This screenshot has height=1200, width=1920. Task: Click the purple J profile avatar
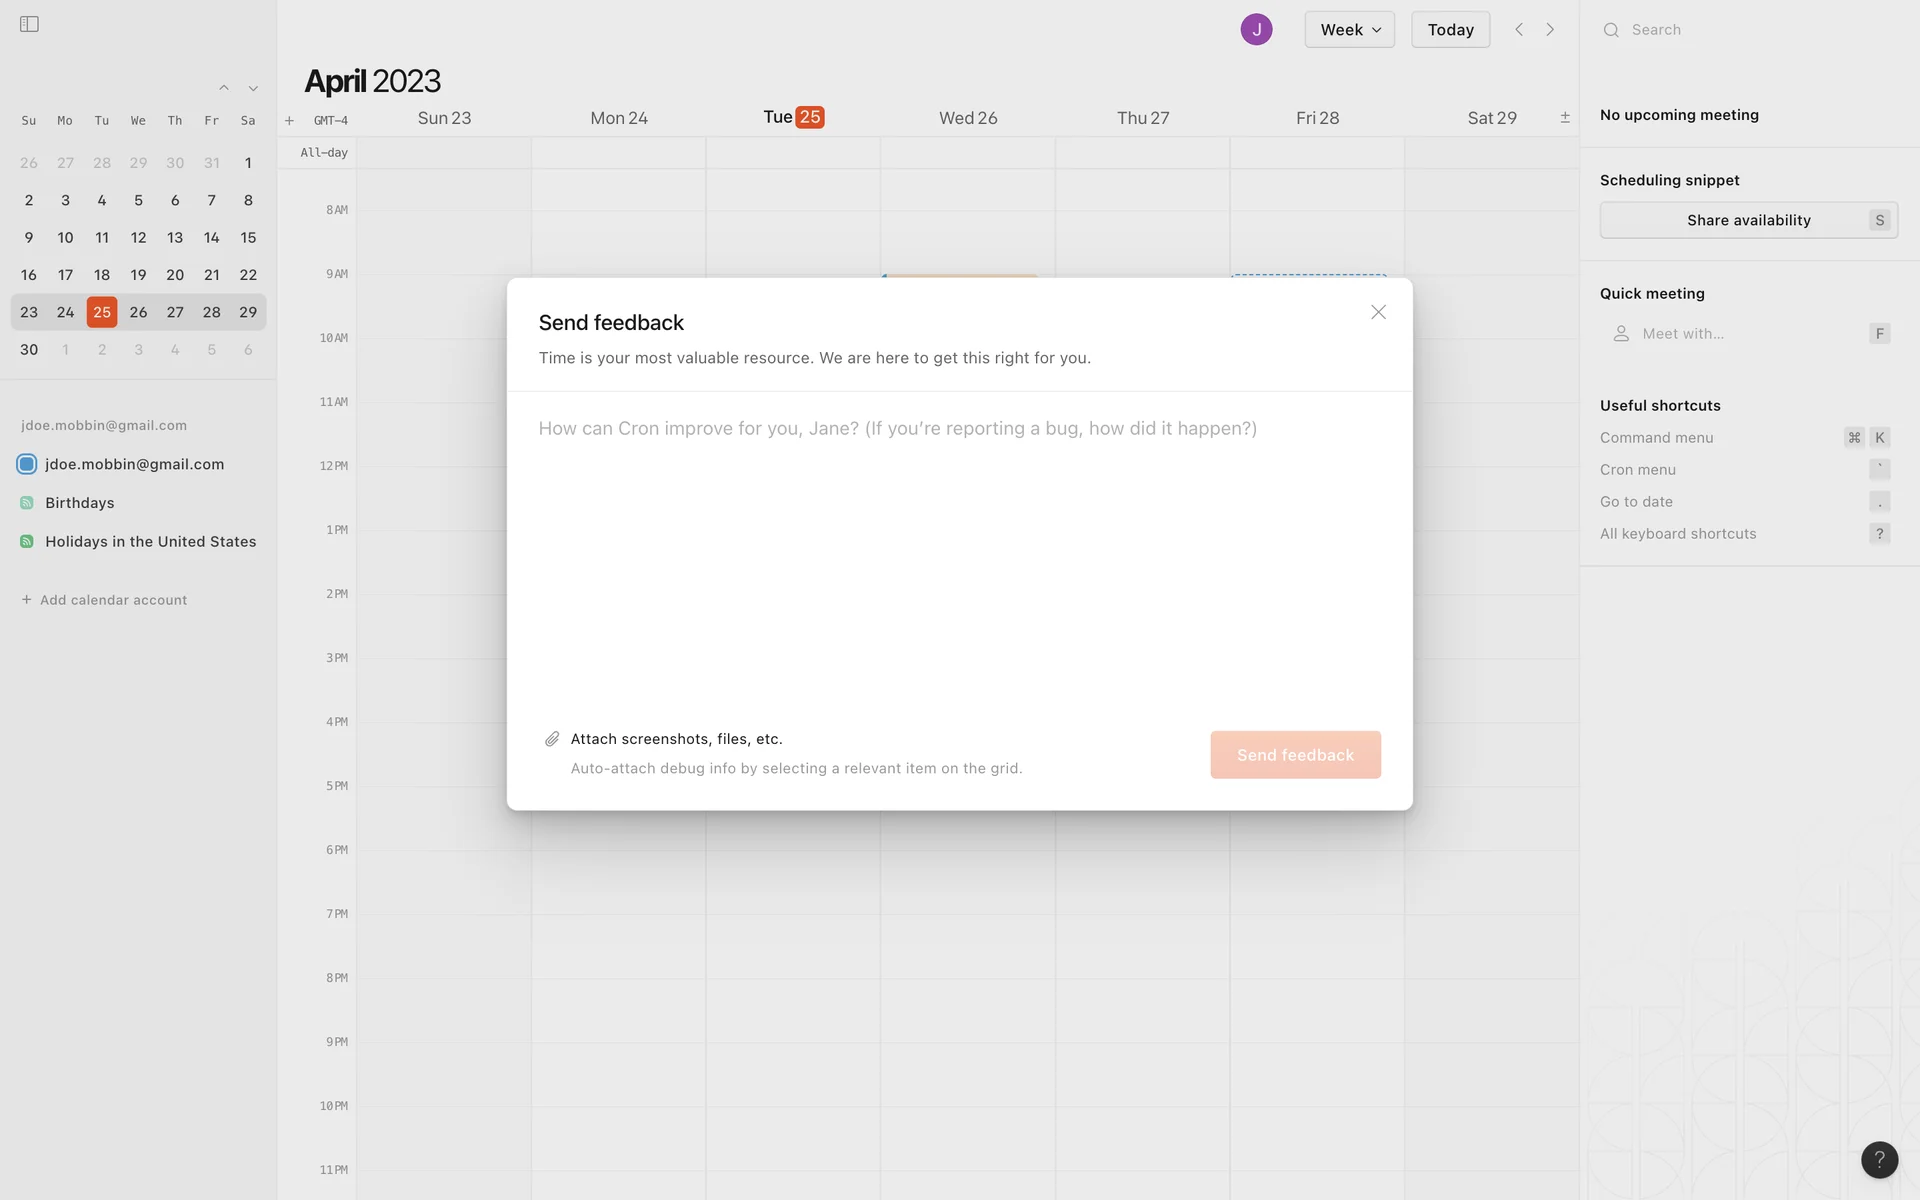click(x=1256, y=29)
